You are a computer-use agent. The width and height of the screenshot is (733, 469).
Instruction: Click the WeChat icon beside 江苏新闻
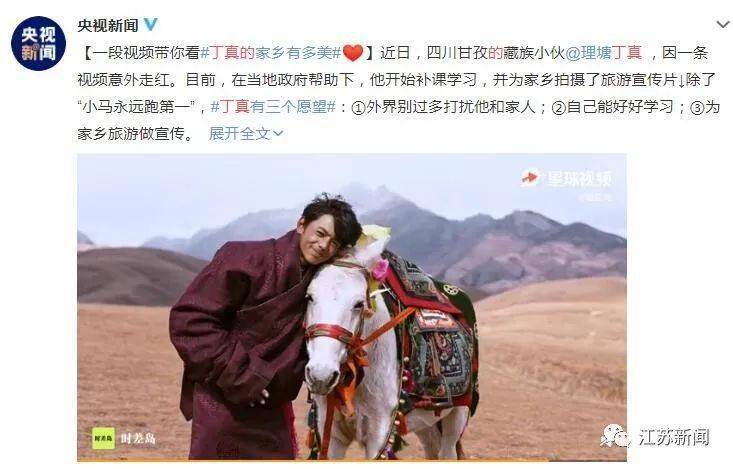616,436
